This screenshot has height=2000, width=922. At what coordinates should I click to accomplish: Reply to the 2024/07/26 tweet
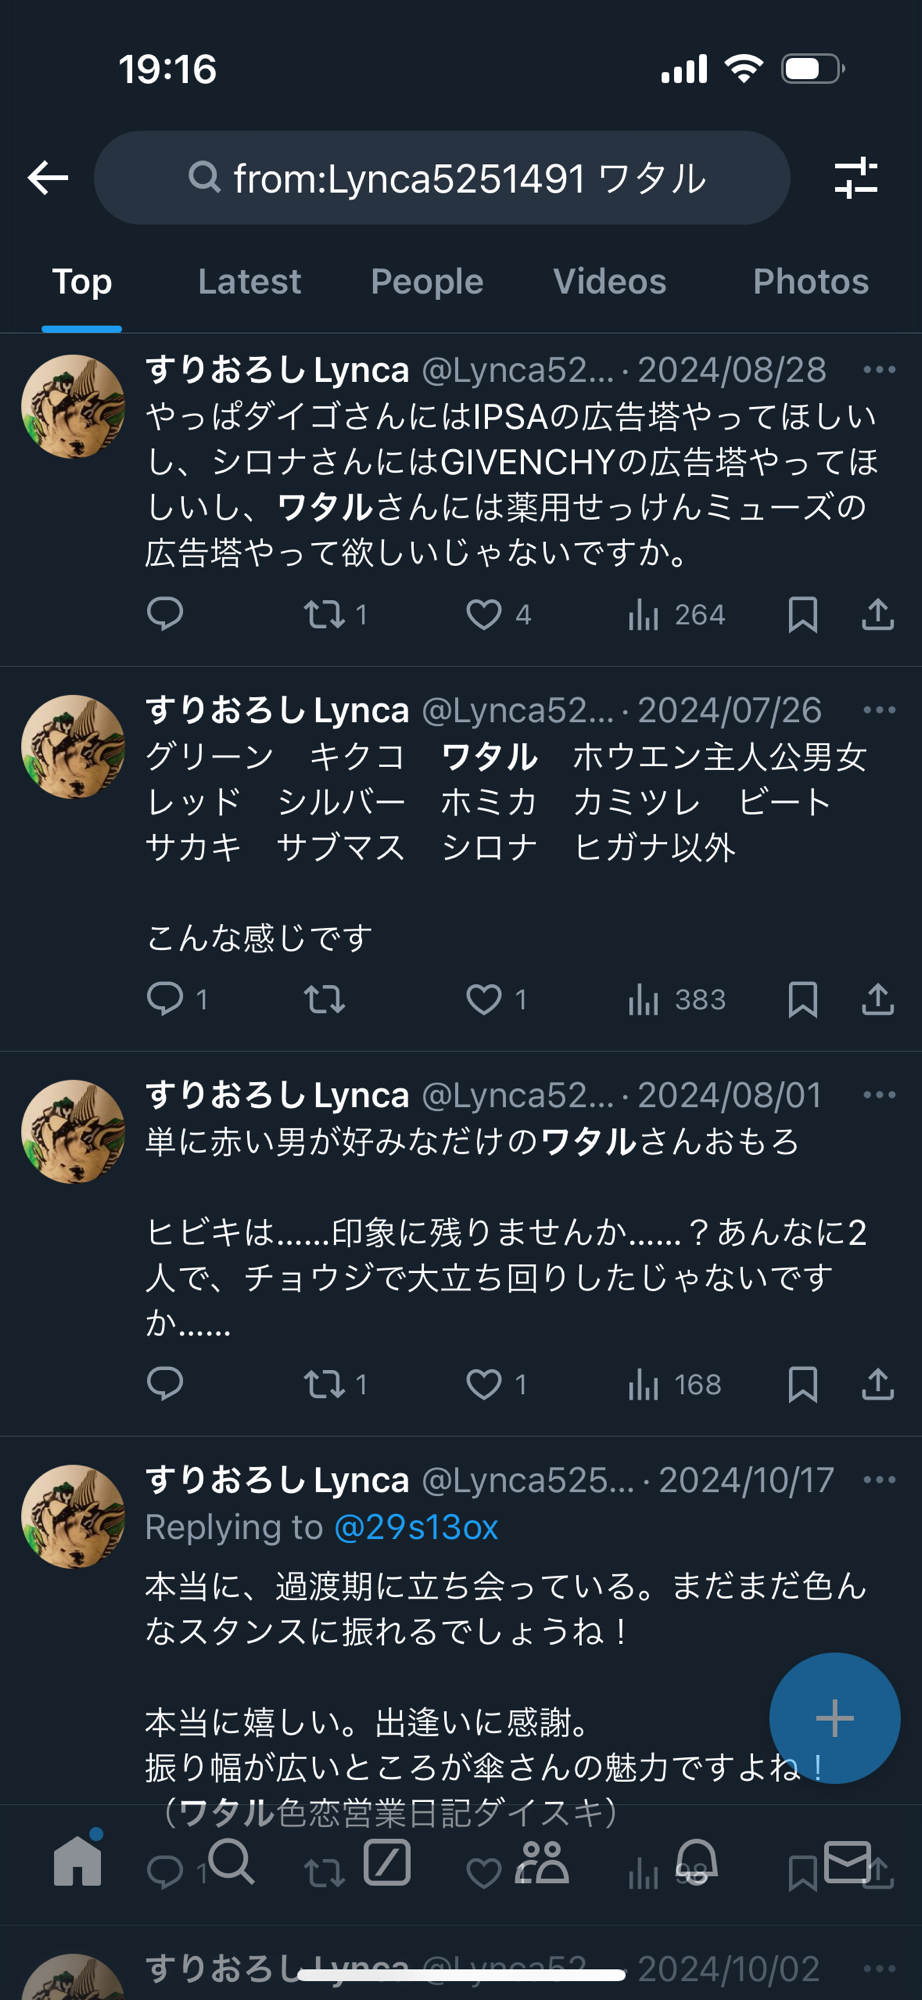point(165,999)
